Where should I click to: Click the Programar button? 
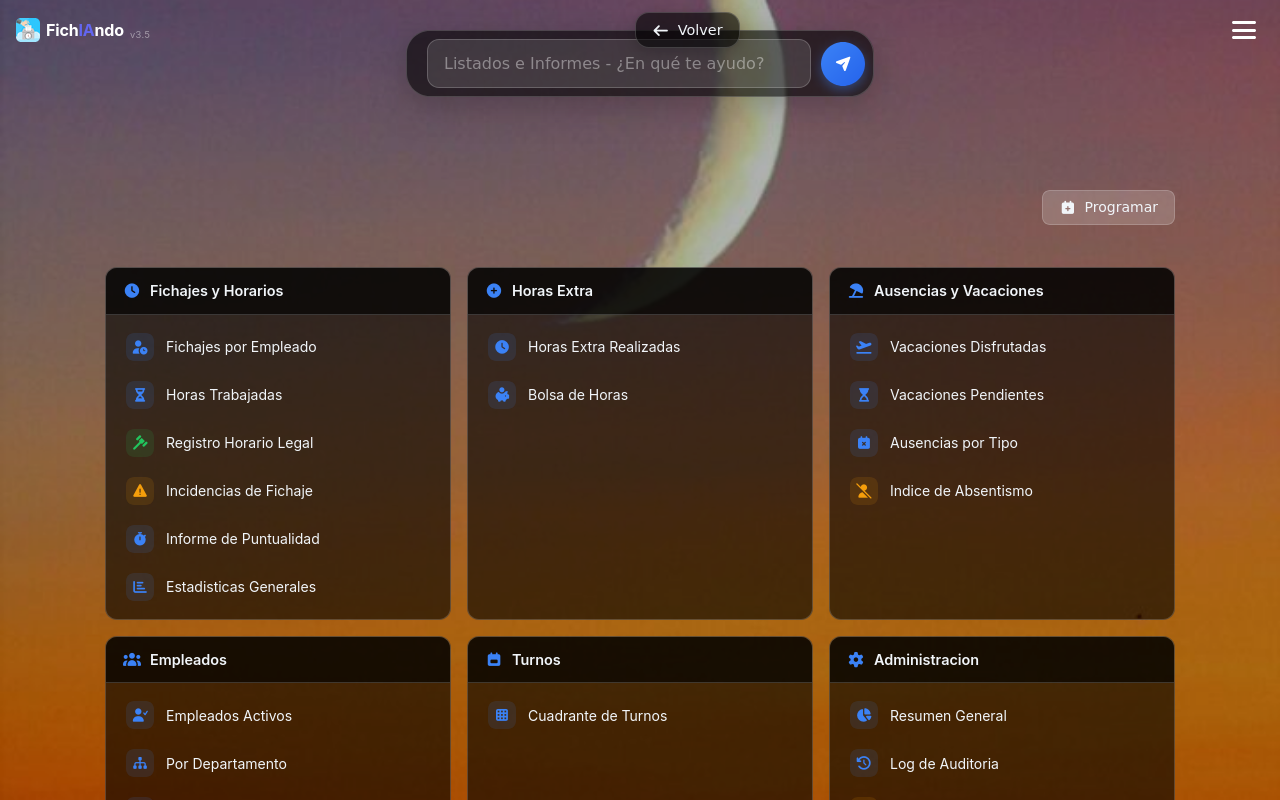1108,207
